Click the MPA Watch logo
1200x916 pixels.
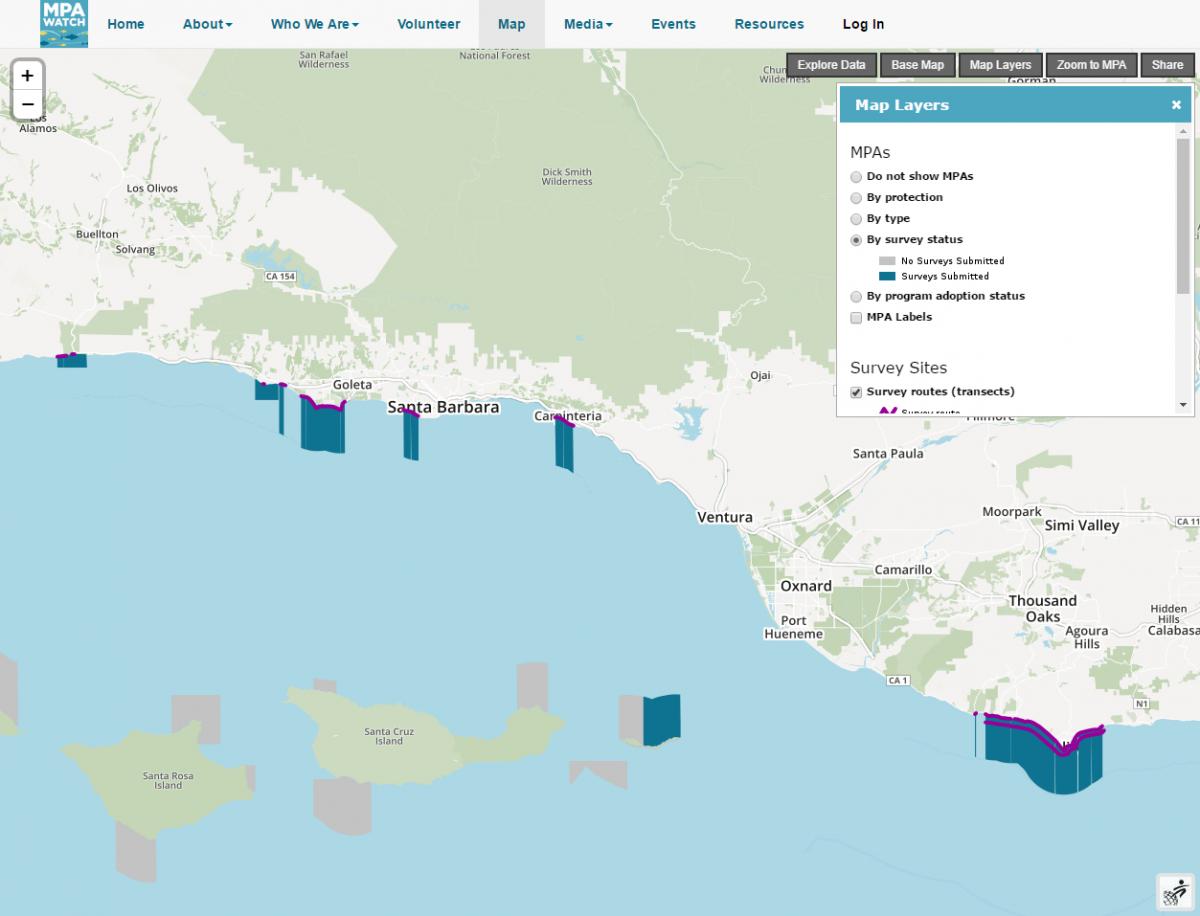coord(64,24)
